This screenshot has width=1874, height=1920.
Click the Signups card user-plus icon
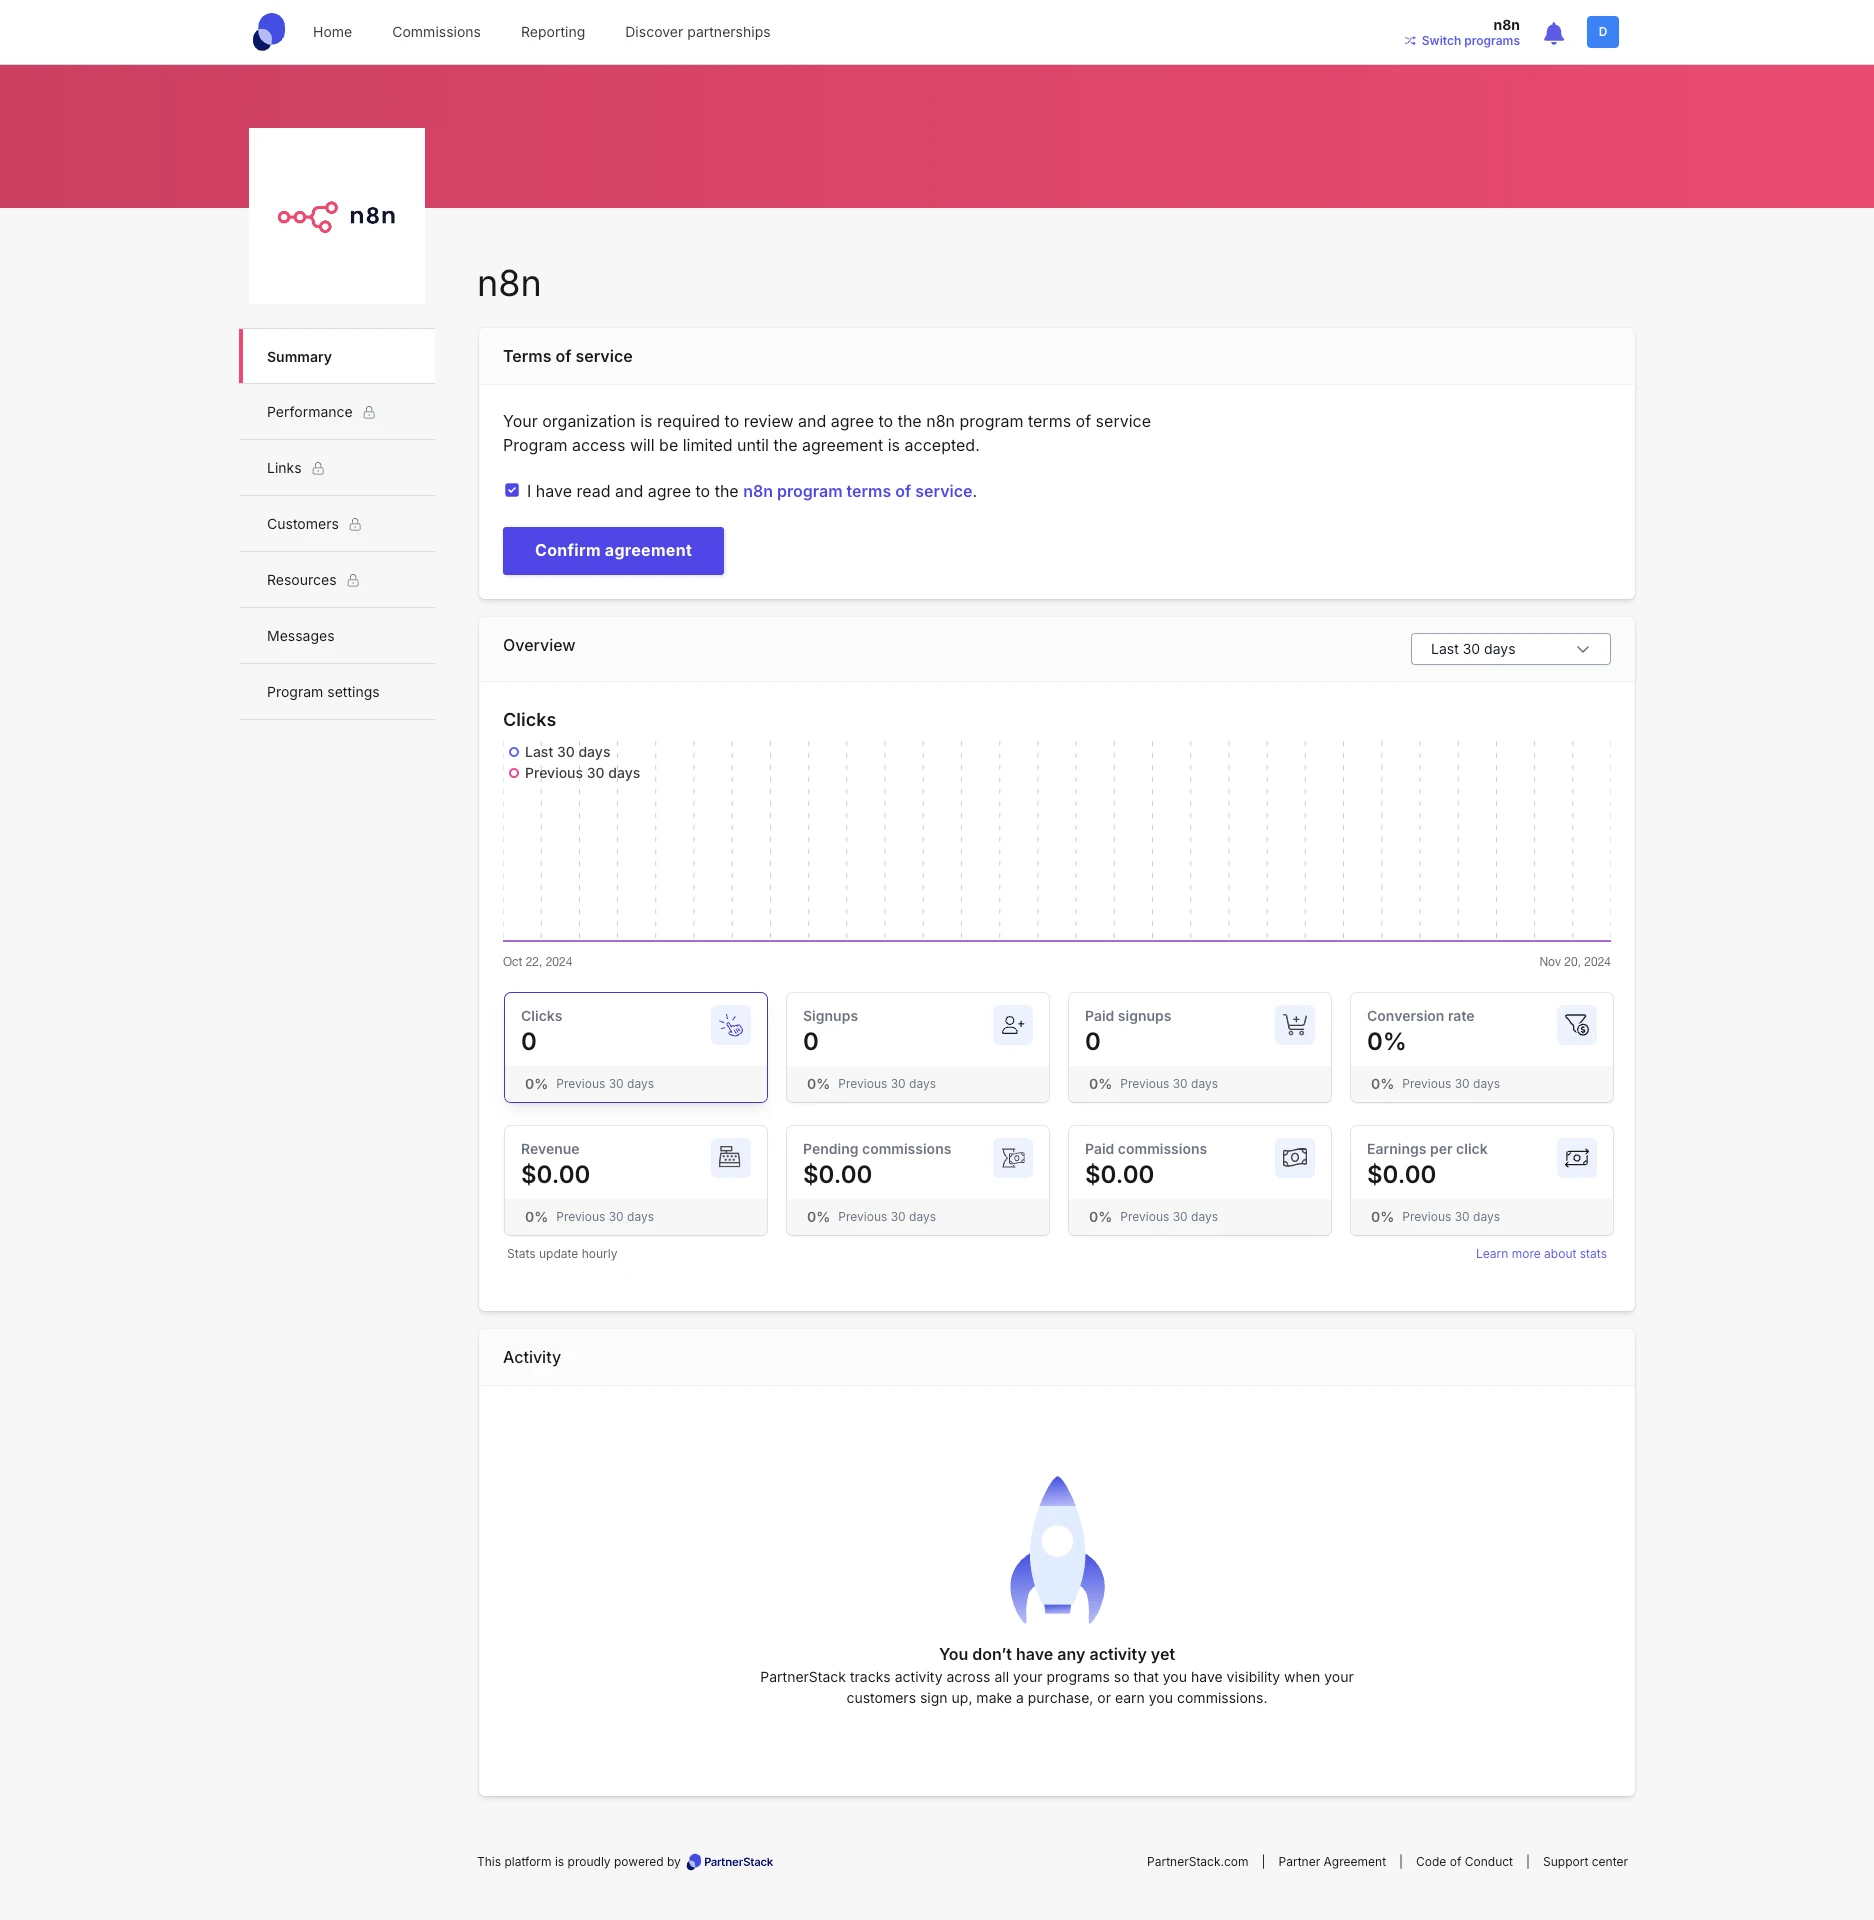1012,1025
